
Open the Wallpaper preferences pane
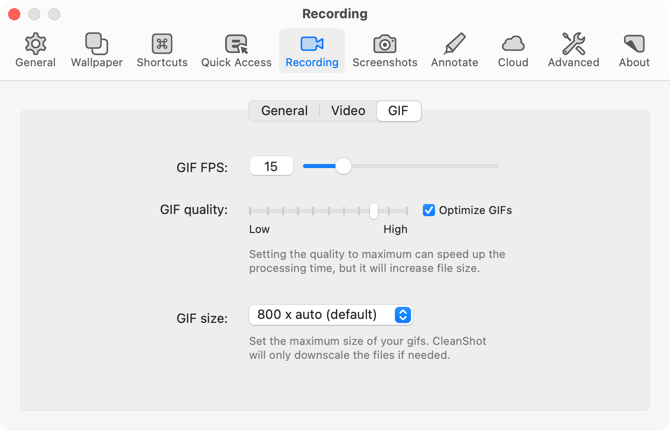coord(96,44)
